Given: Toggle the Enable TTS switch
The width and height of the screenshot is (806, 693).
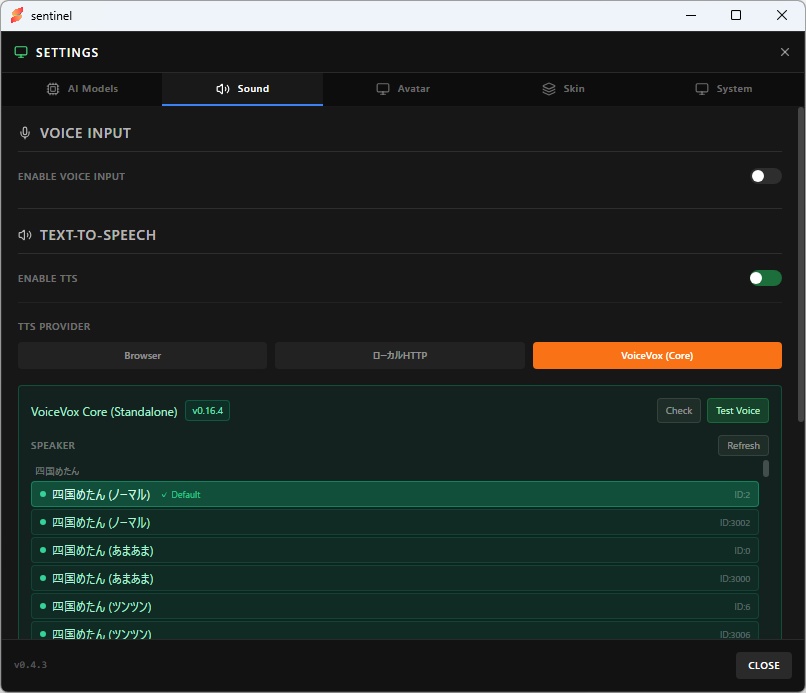Looking at the screenshot, I should tap(765, 278).
